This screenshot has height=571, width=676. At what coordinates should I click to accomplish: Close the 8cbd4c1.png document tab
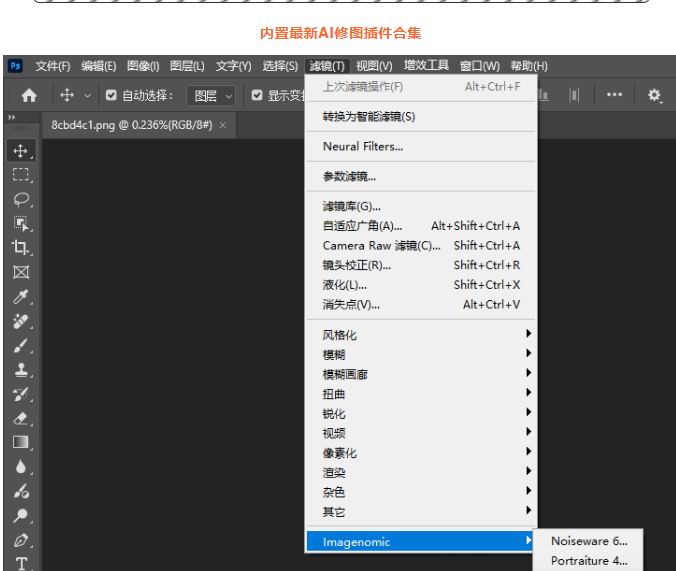click(222, 125)
